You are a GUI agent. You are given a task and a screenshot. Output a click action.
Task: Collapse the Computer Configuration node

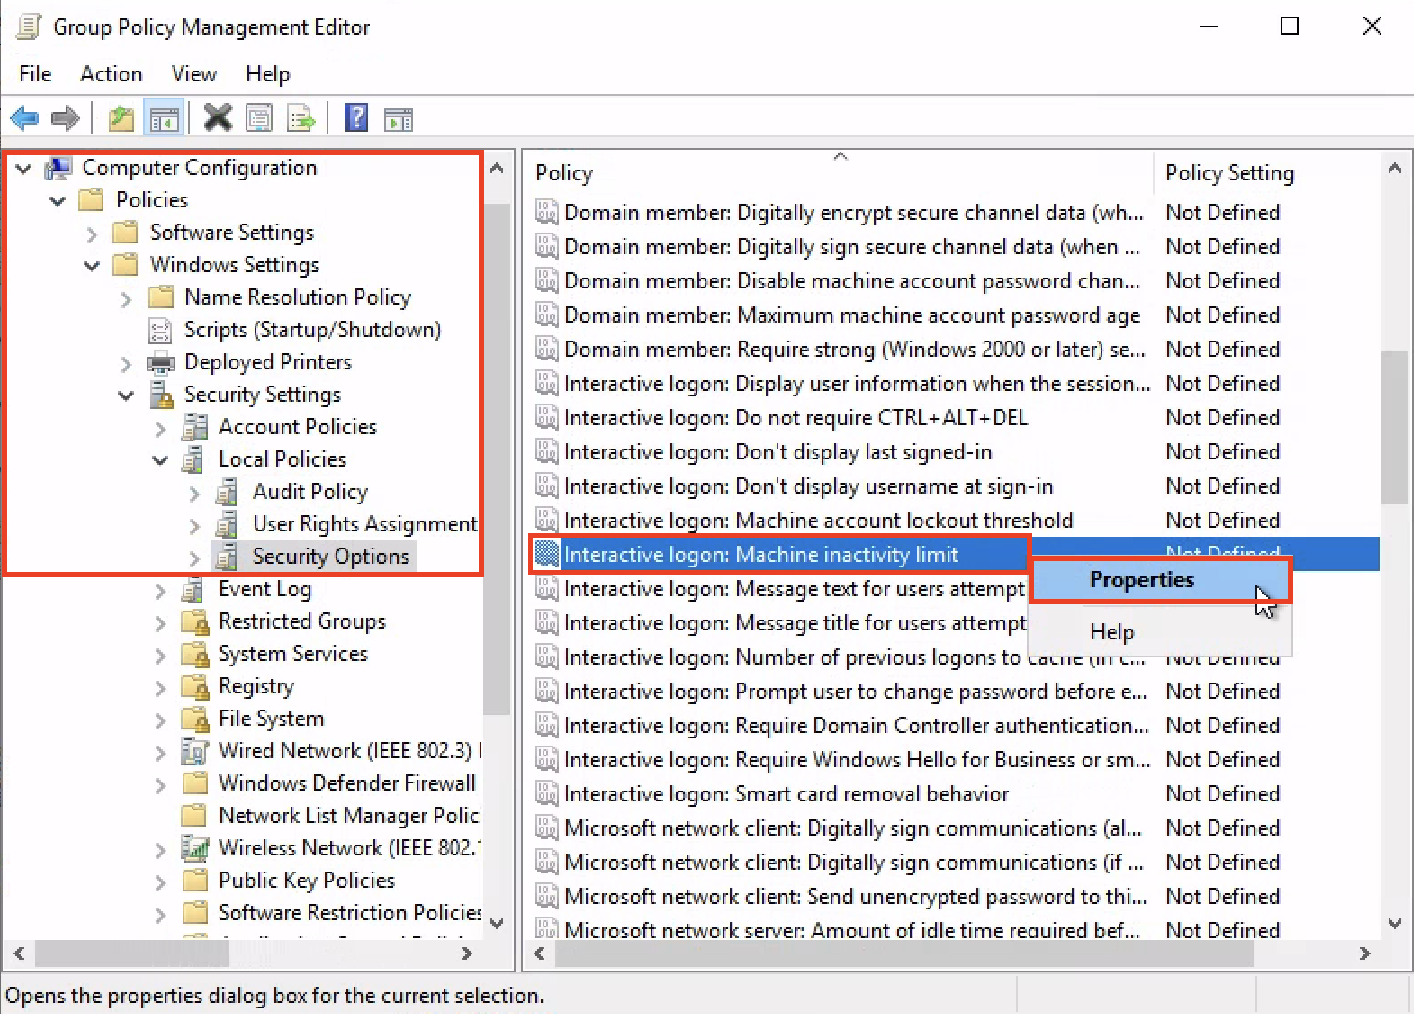[23, 168]
